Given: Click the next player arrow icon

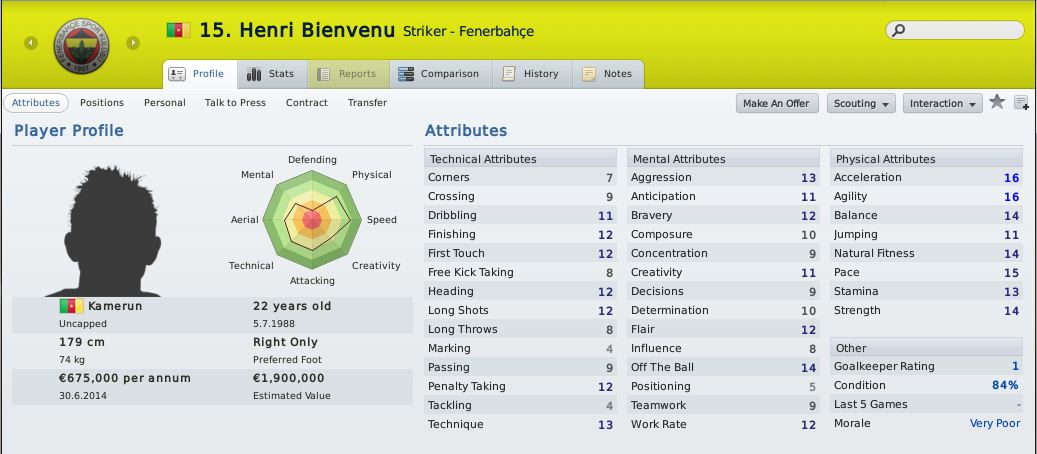Looking at the screenshot, I should point(133,44).
